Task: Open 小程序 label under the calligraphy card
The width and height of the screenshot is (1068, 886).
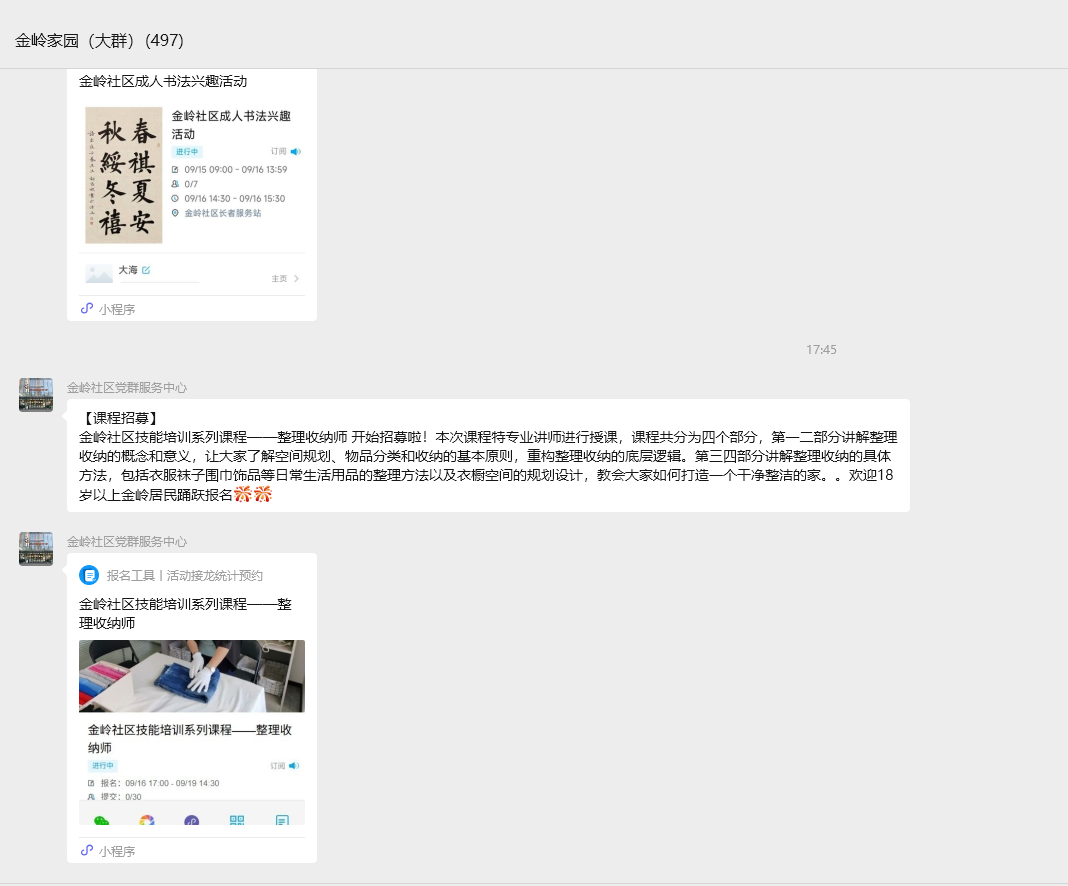Action: 116,309
